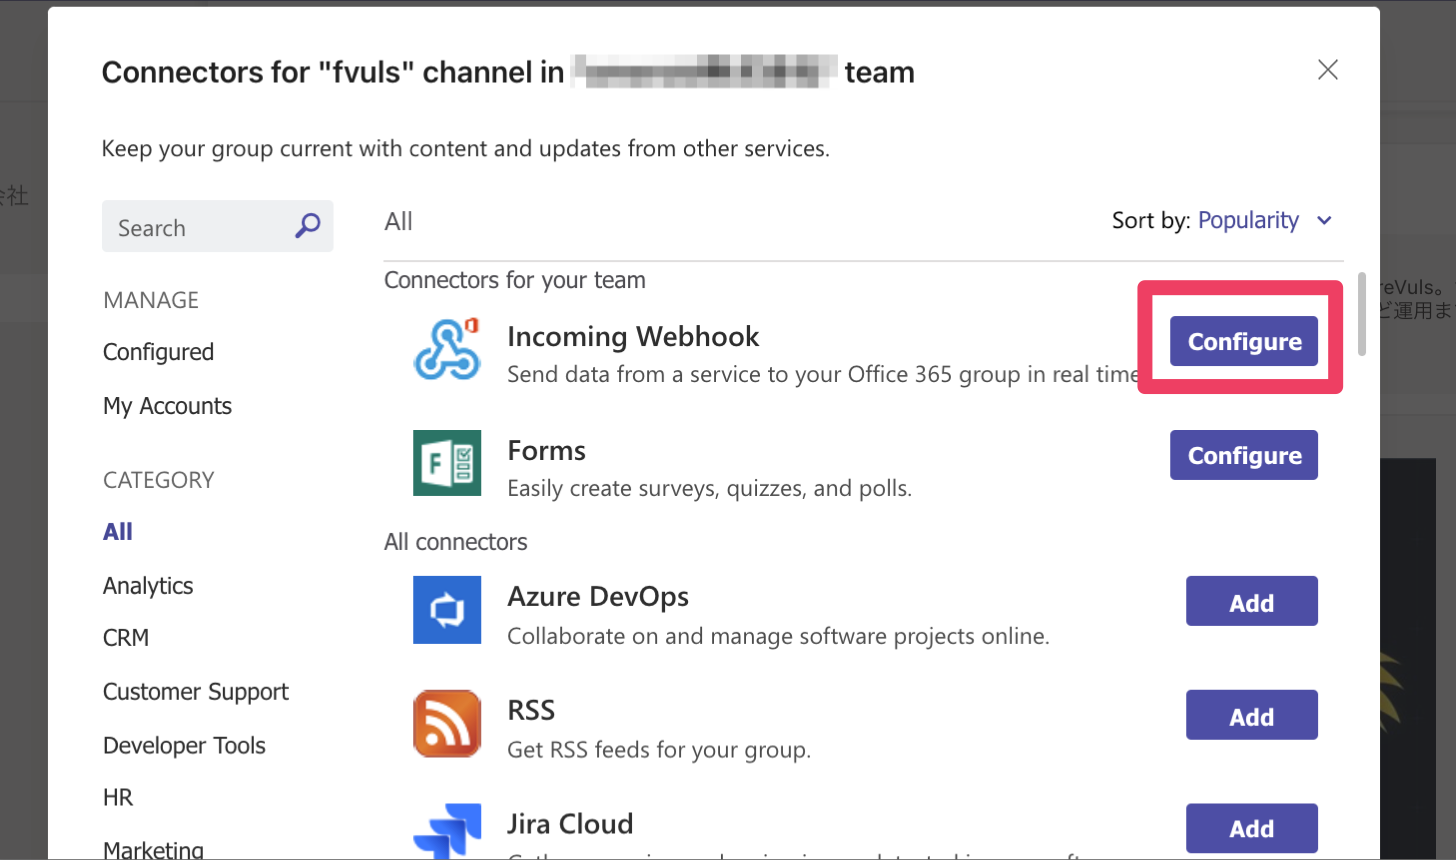Click the RSS connector title
This screenshot has width=1456, height=860.
(x=531, y=710)
